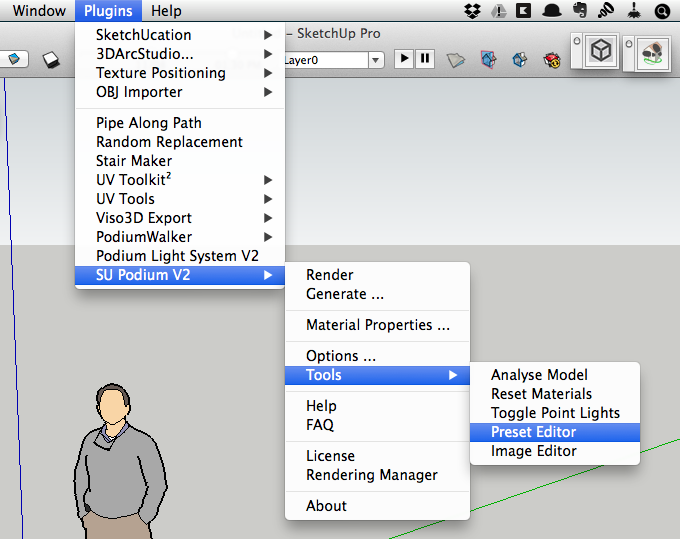Open the Preset Editor
Screen dimensions: 680x539
555,432
